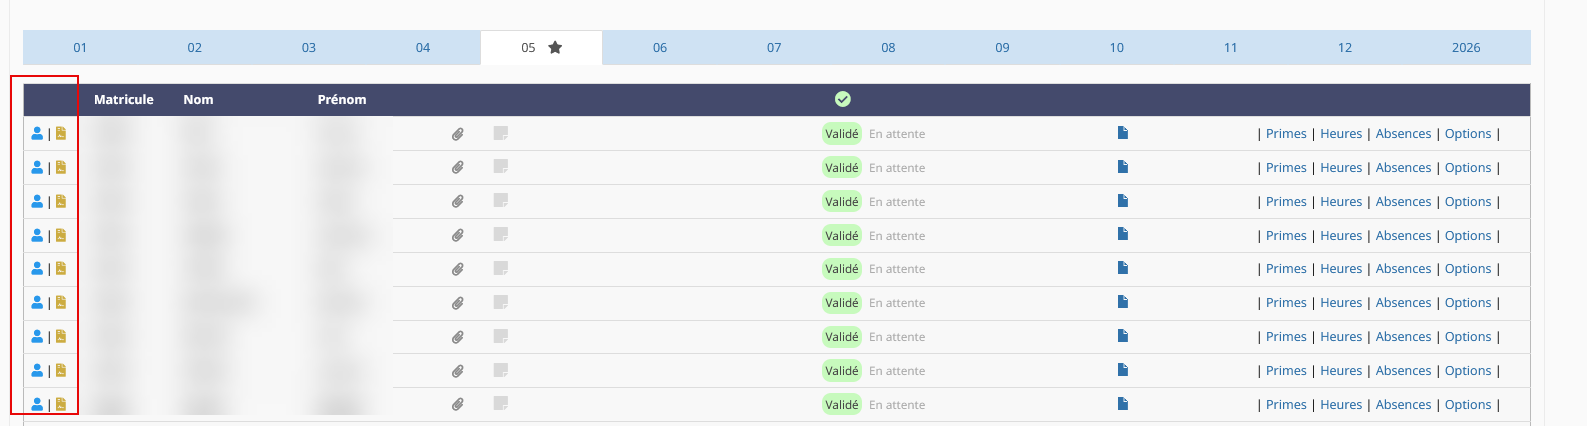Click the green checkmark icon in the table header
The height and width of the screenshot is (426, 1587).
click(843, 99)
